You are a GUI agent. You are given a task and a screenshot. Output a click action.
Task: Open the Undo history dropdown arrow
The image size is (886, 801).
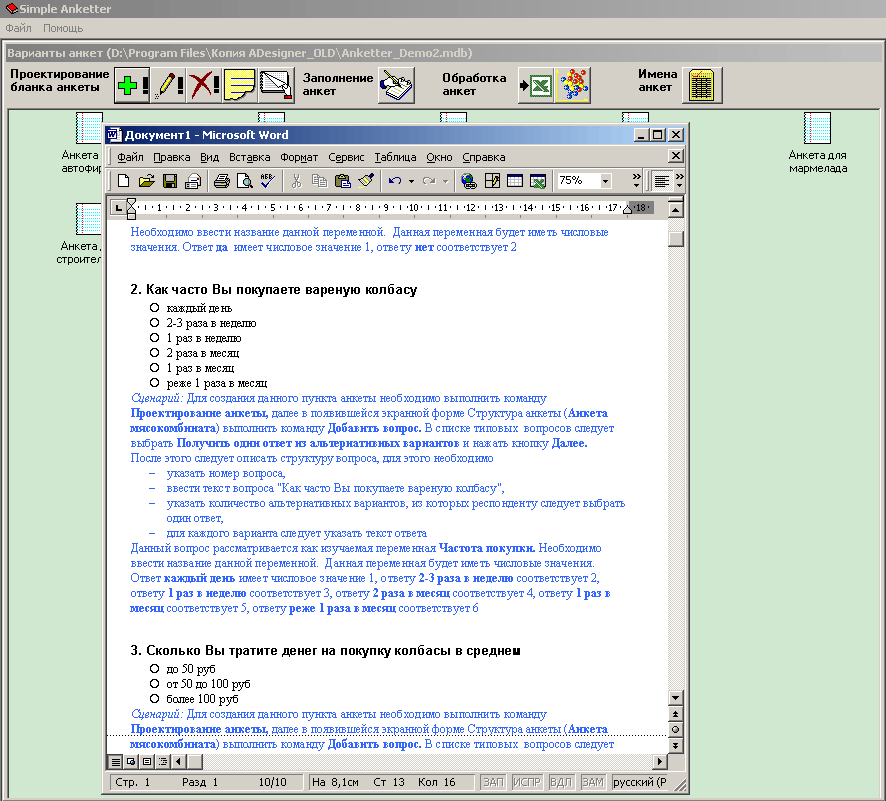[x=411, y=181]
